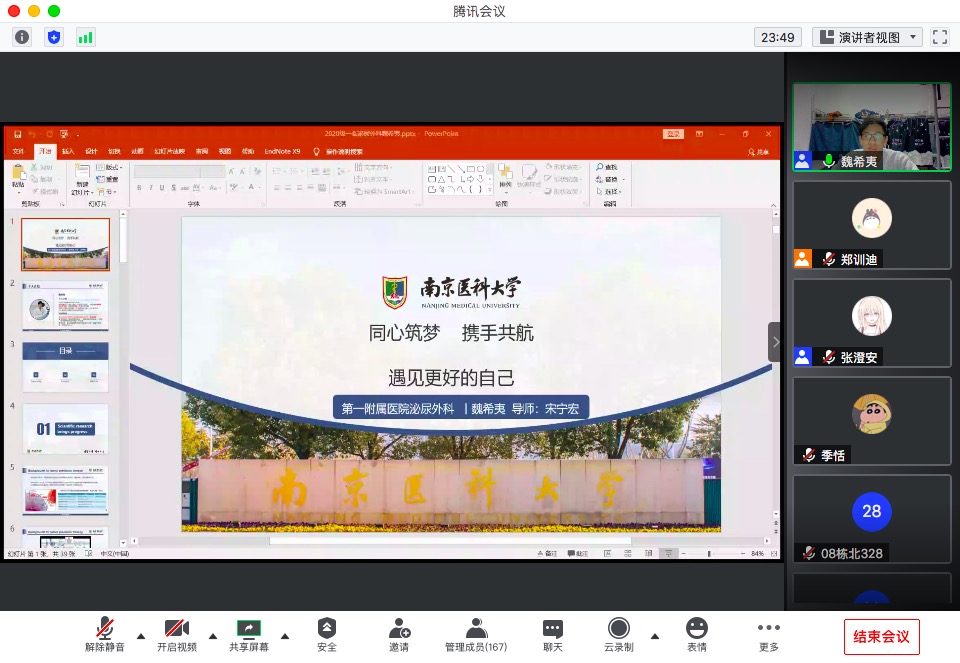Viewport: 960px width, 663px height.
Task: Click the Share Screen button
Action: pyautogui.click(x=248, y=635)
